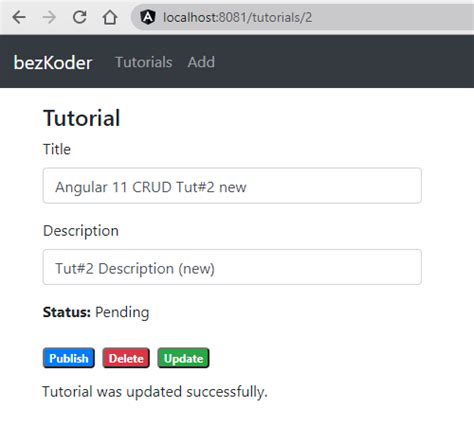Open the Add nav item

(201, 62)
